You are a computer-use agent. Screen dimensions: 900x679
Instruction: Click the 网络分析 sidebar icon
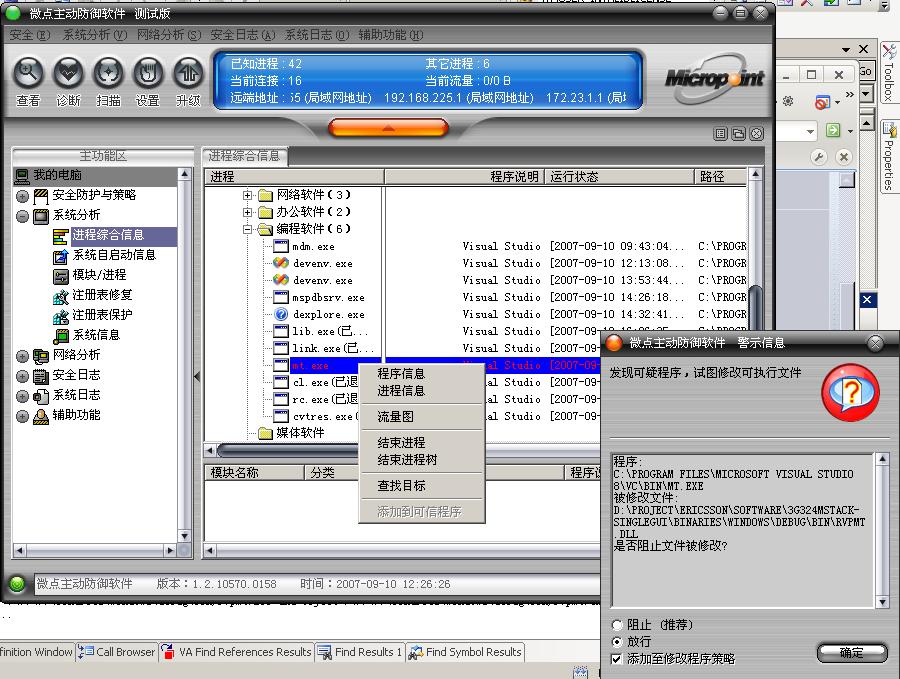pyautogui.click(x=41, y=356)
